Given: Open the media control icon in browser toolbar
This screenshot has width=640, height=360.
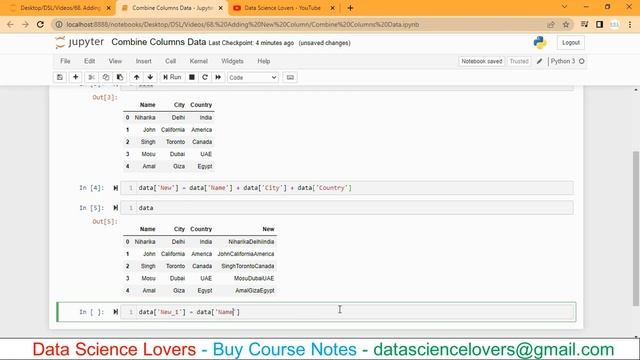Looking at the screenshot, I should pos(584,24).
